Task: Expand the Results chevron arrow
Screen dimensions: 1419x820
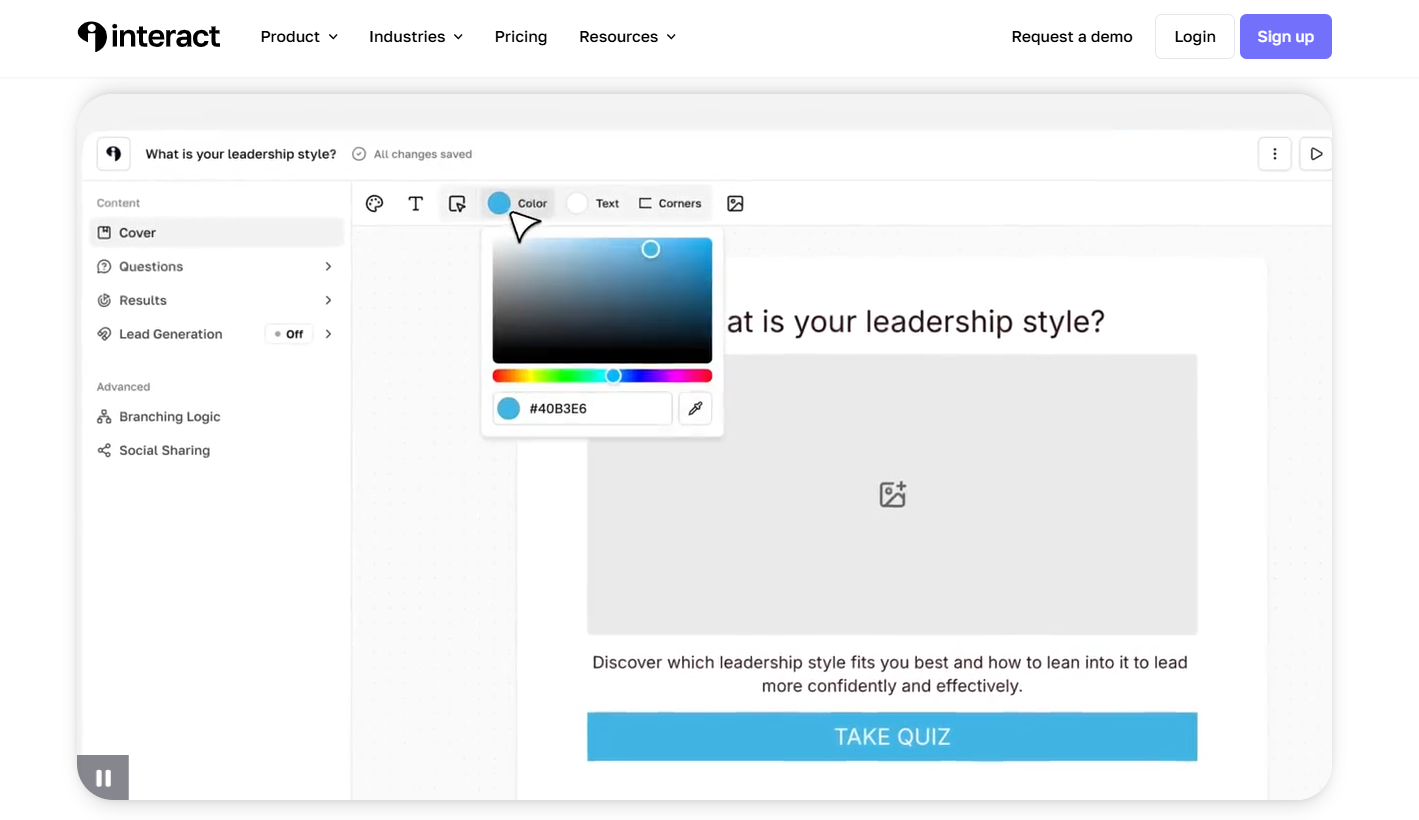Action: point(328,301)
